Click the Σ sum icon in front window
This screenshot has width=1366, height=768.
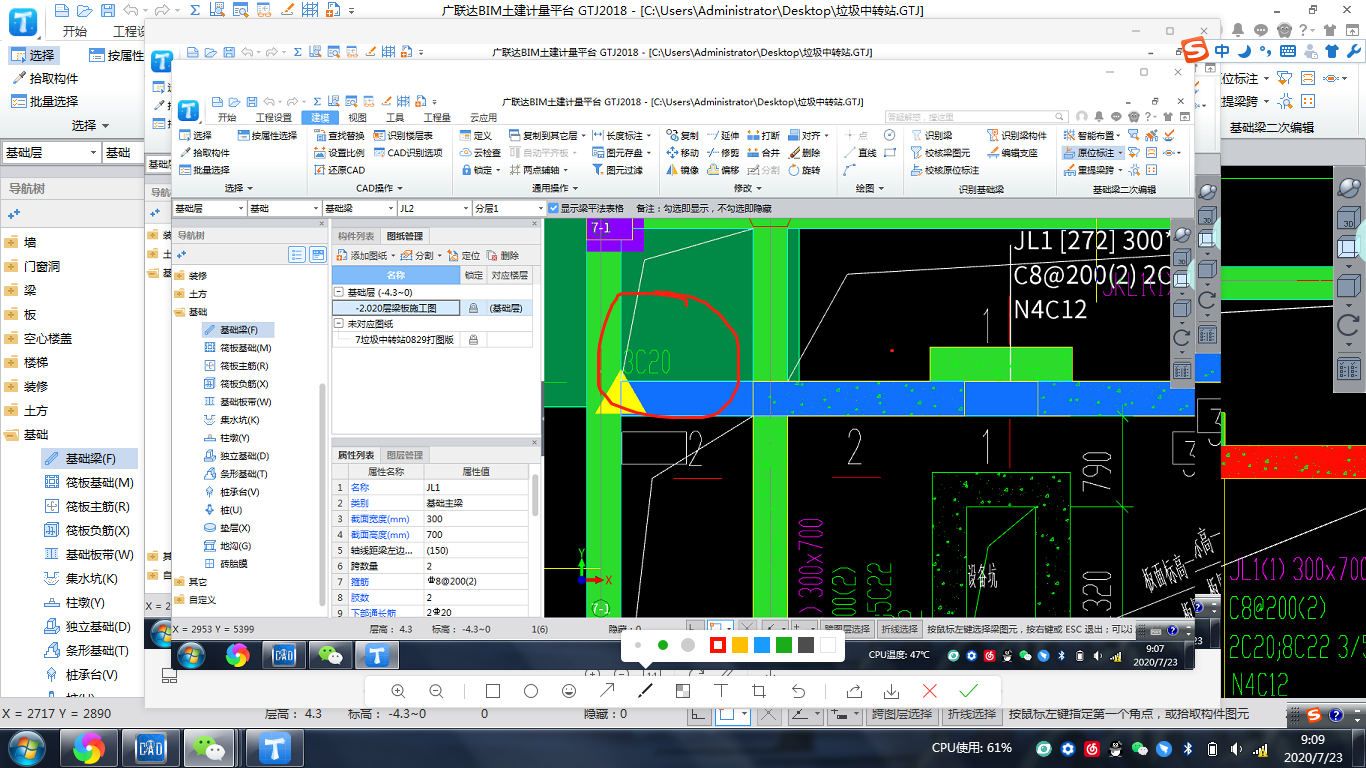pos(316,101)
